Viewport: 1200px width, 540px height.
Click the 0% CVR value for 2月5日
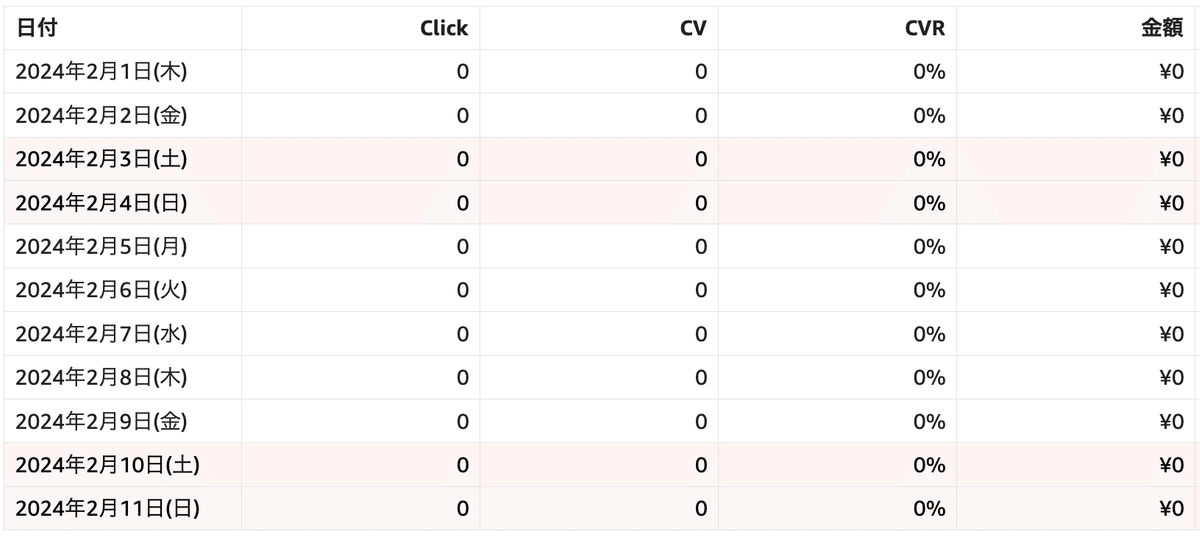[930, 246]
